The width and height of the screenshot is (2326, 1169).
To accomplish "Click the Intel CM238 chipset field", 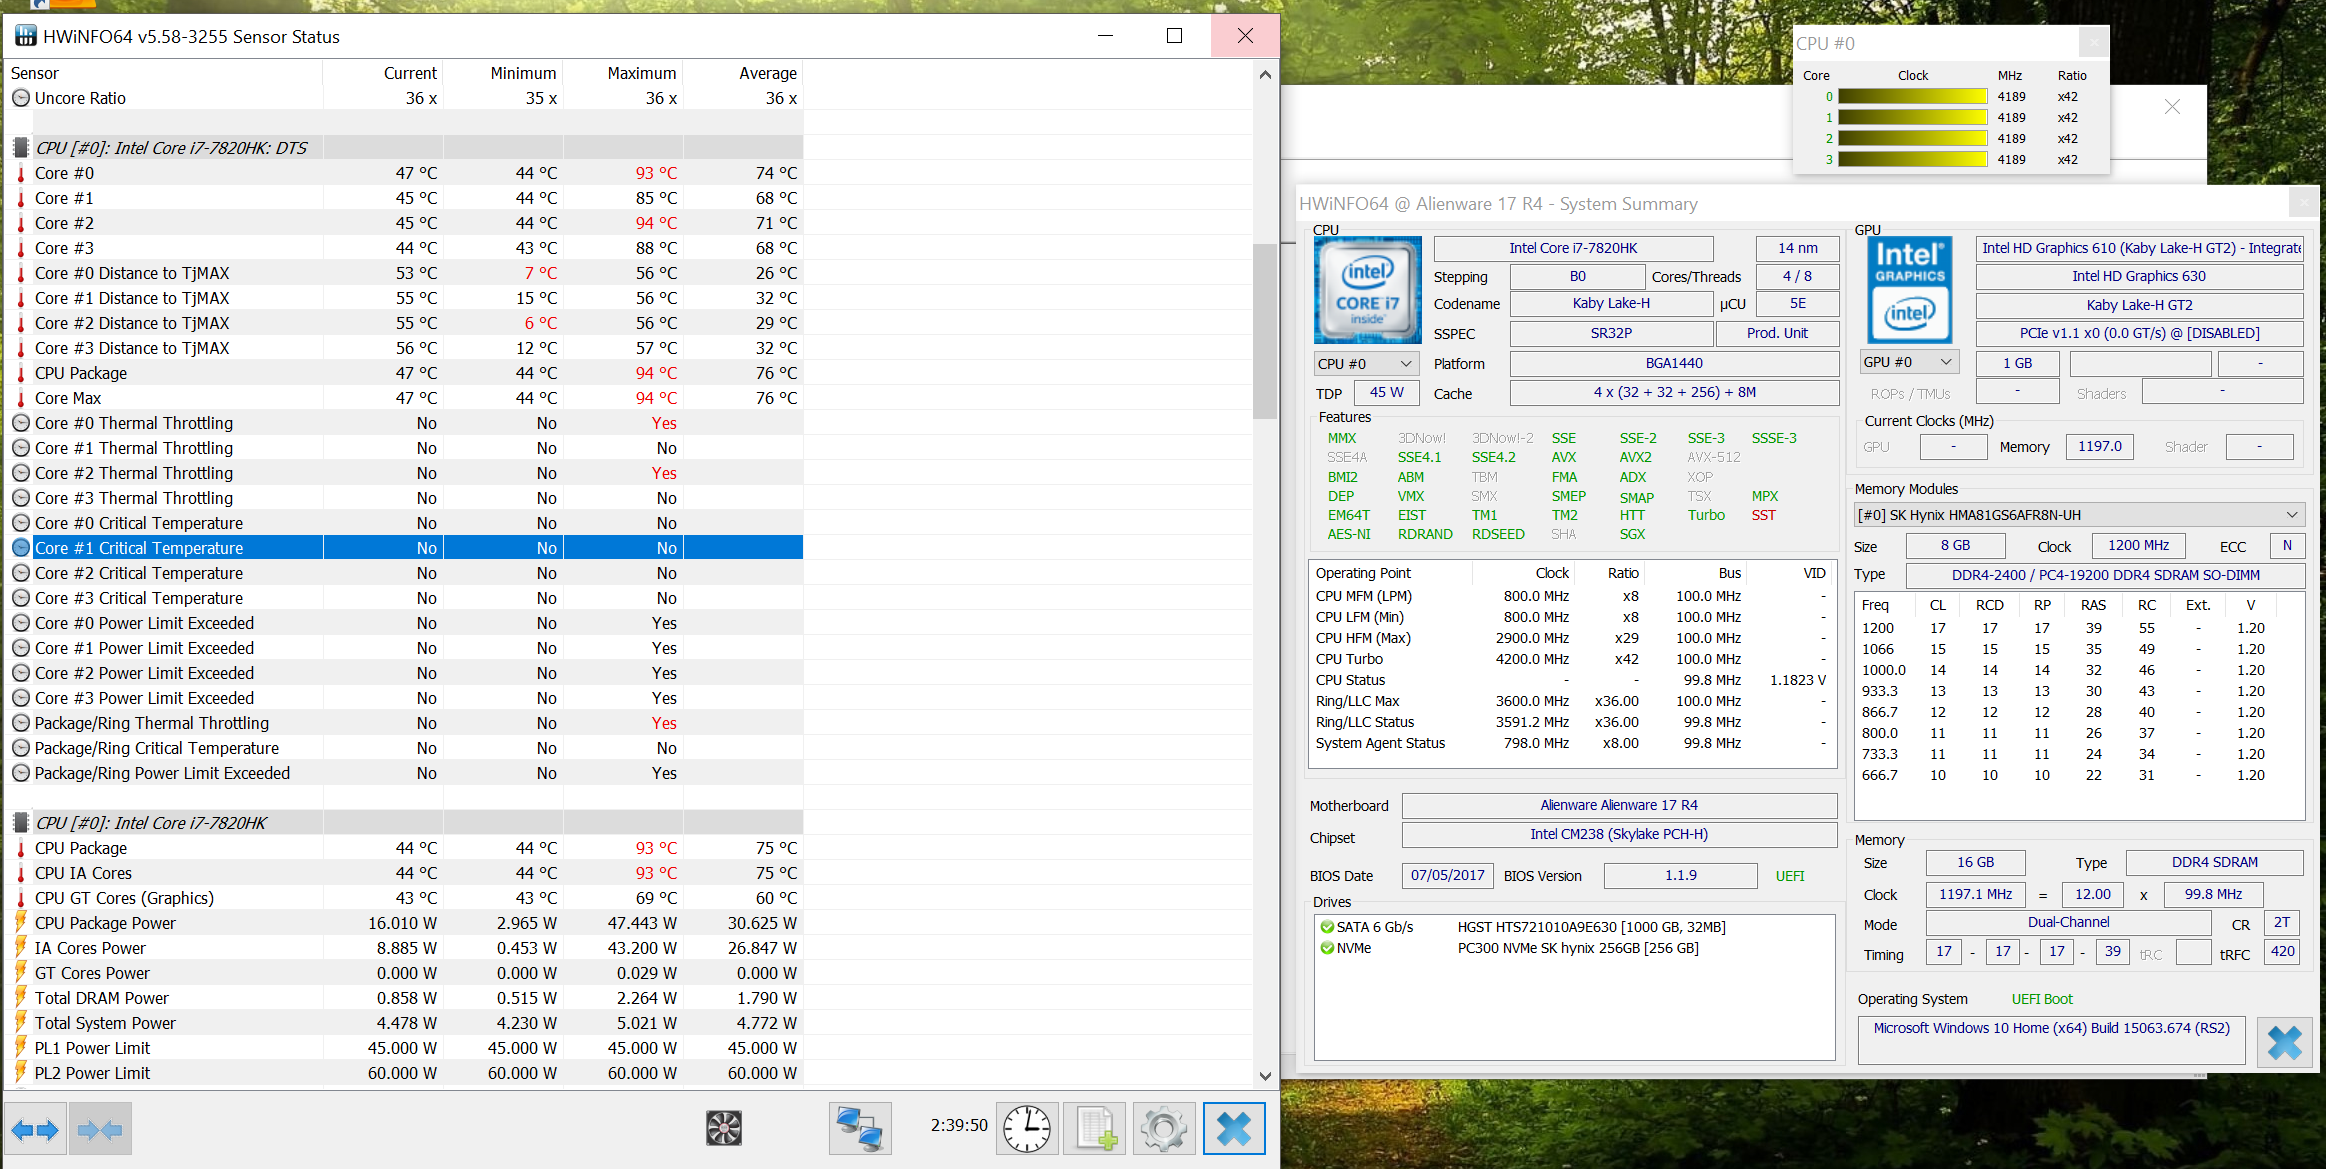I will click(x=1619, y=834).
